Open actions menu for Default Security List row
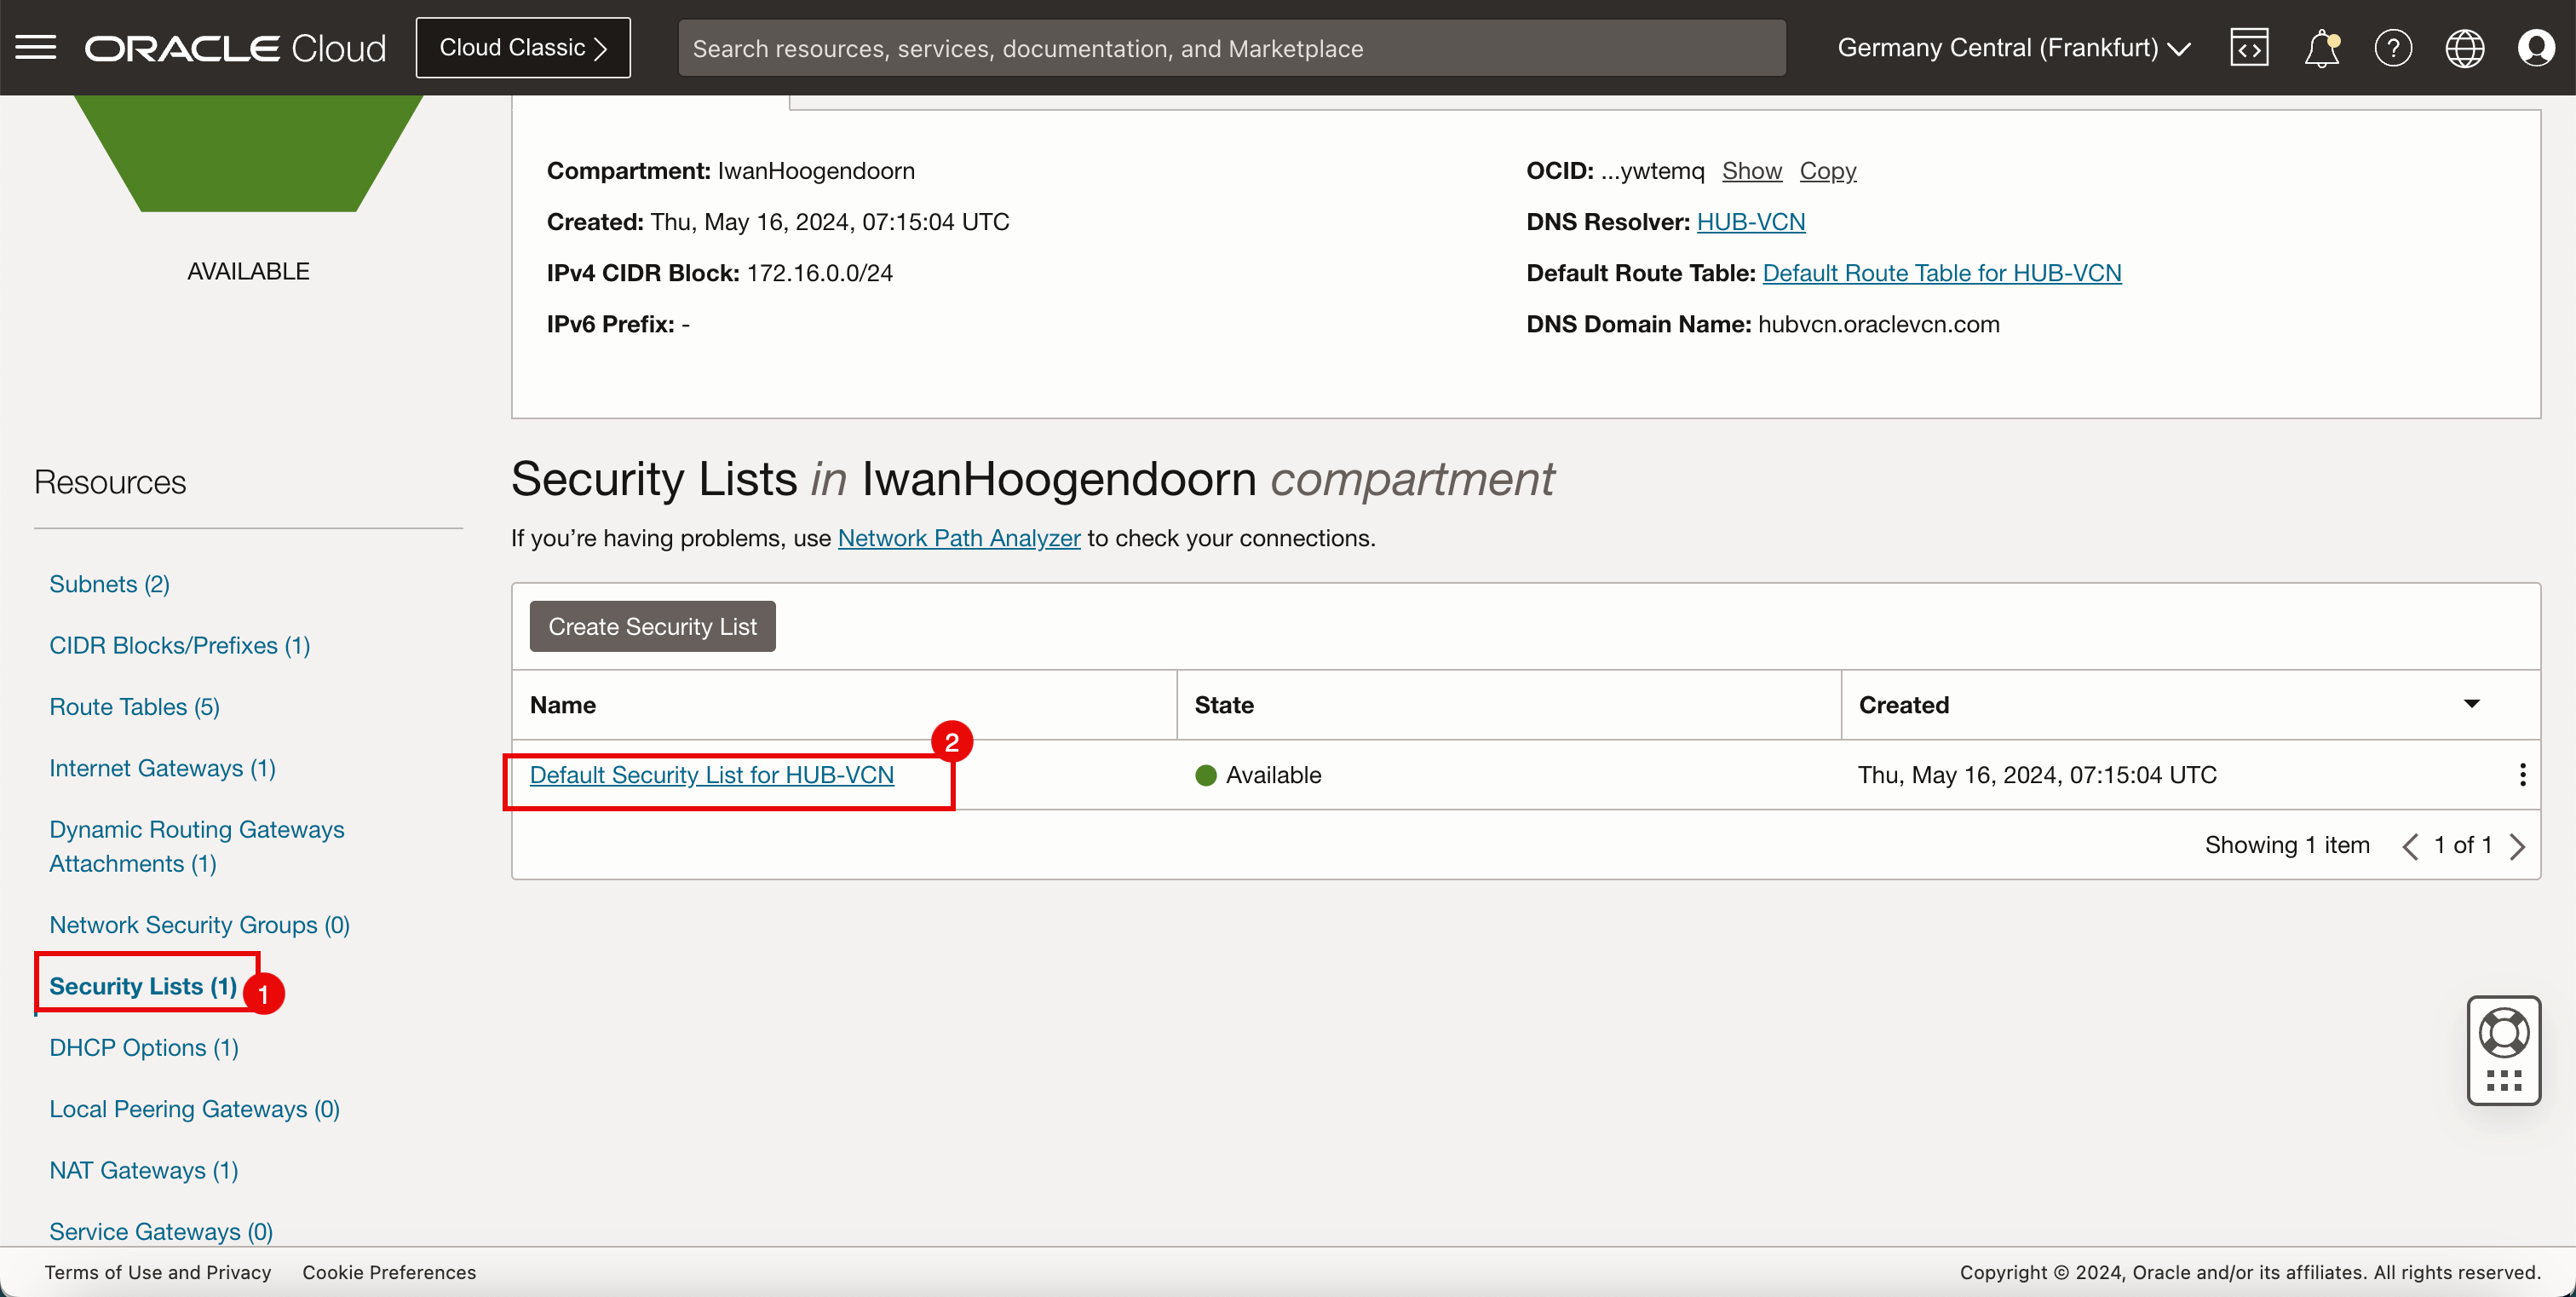Viewport: 2576px width, 1297px height. (2522, 775)
